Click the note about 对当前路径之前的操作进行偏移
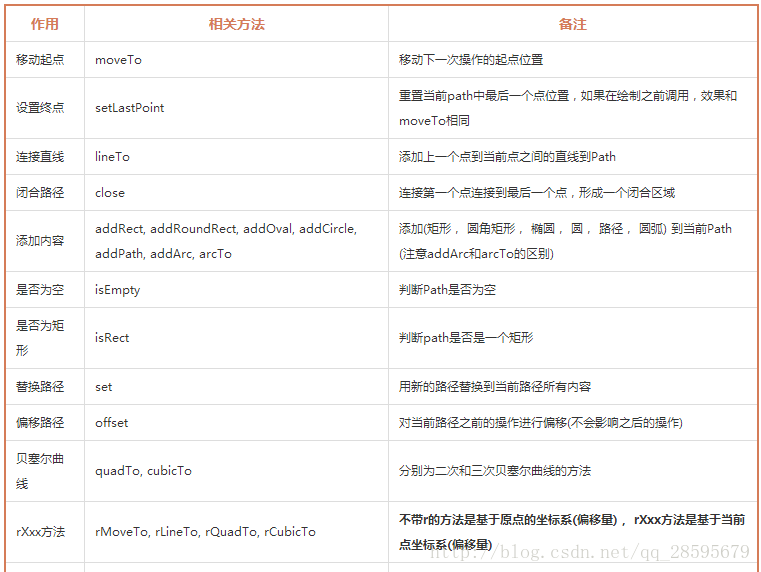 point(541,423)
